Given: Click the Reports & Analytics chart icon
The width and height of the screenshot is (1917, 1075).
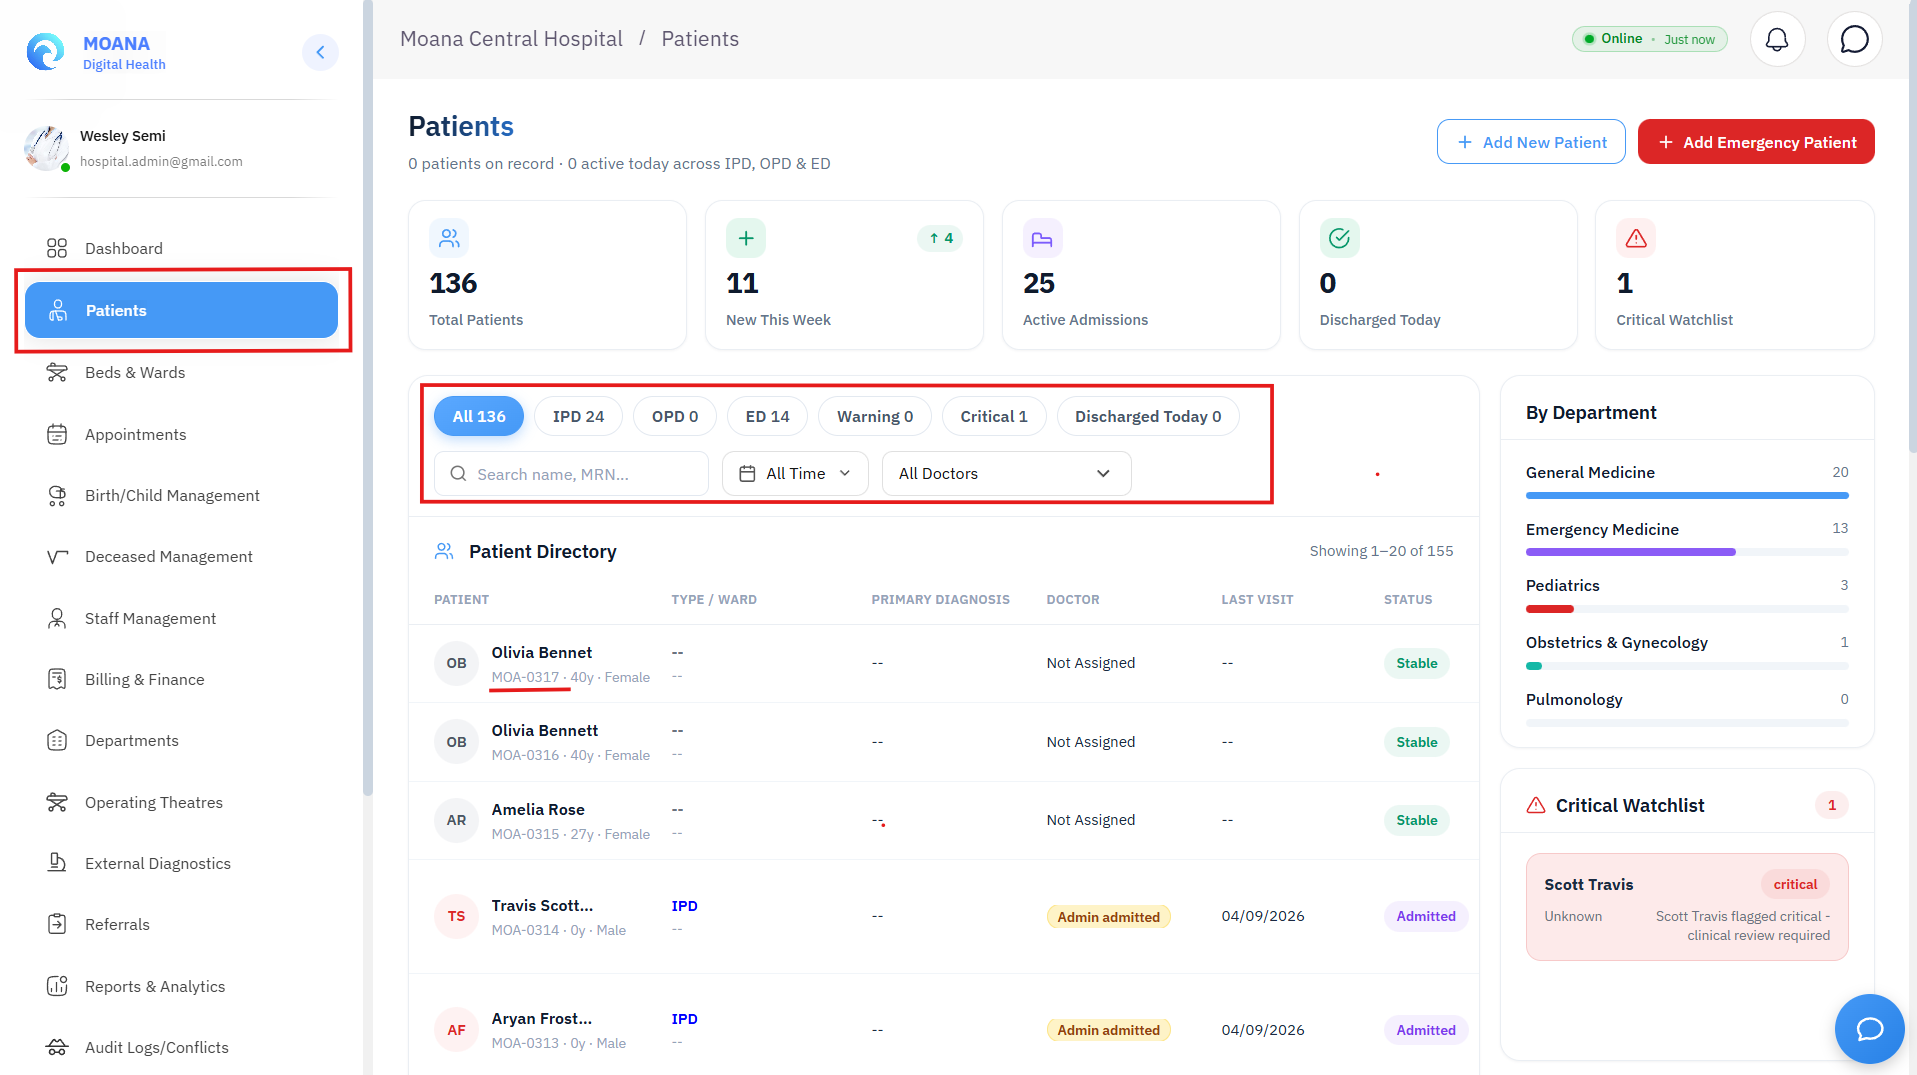Looking at the screenshot, I should (57, 986).
